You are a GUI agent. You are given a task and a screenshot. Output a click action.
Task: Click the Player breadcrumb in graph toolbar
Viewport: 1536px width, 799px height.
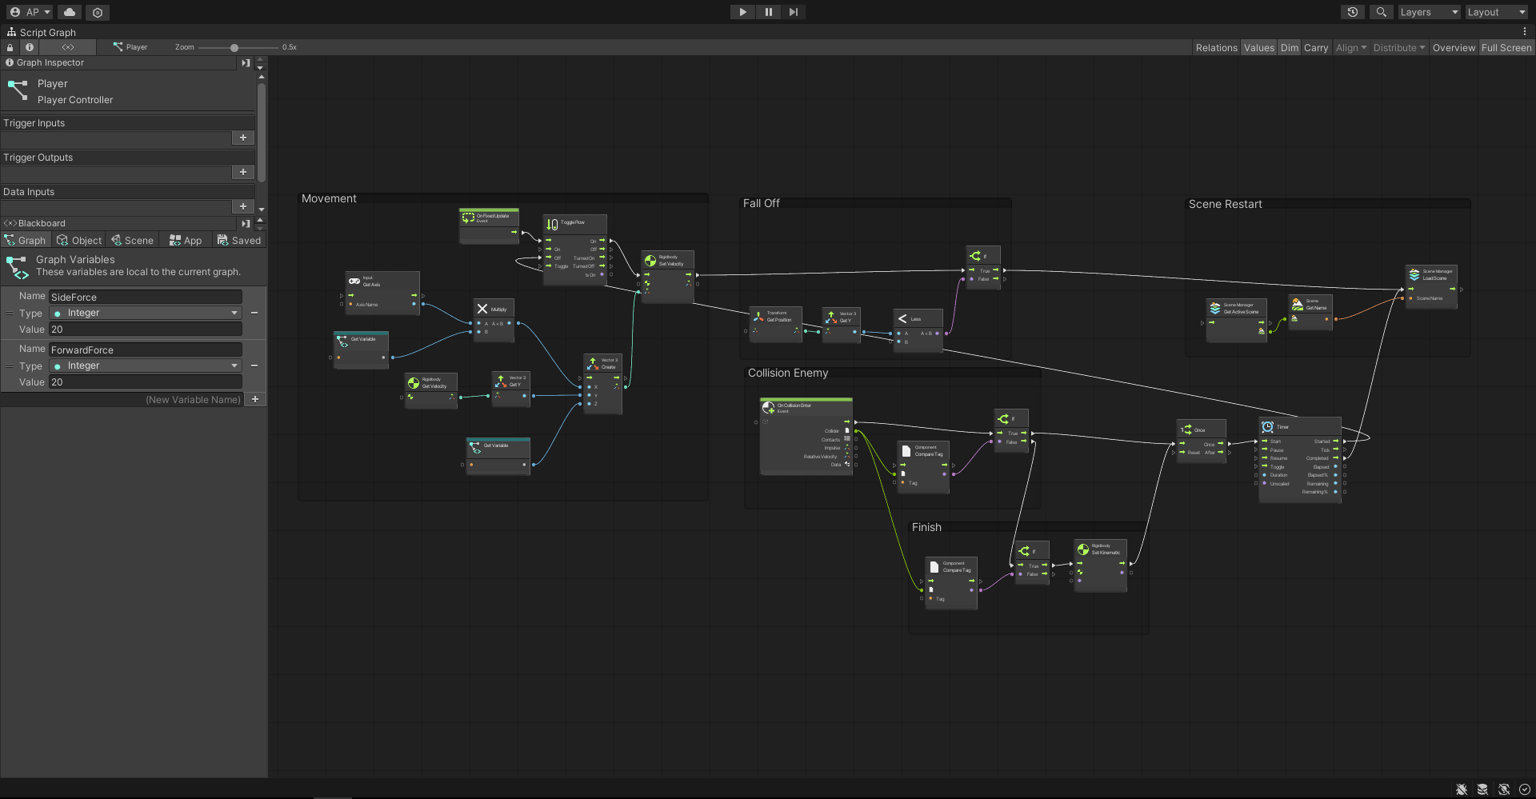click(130, 47)
